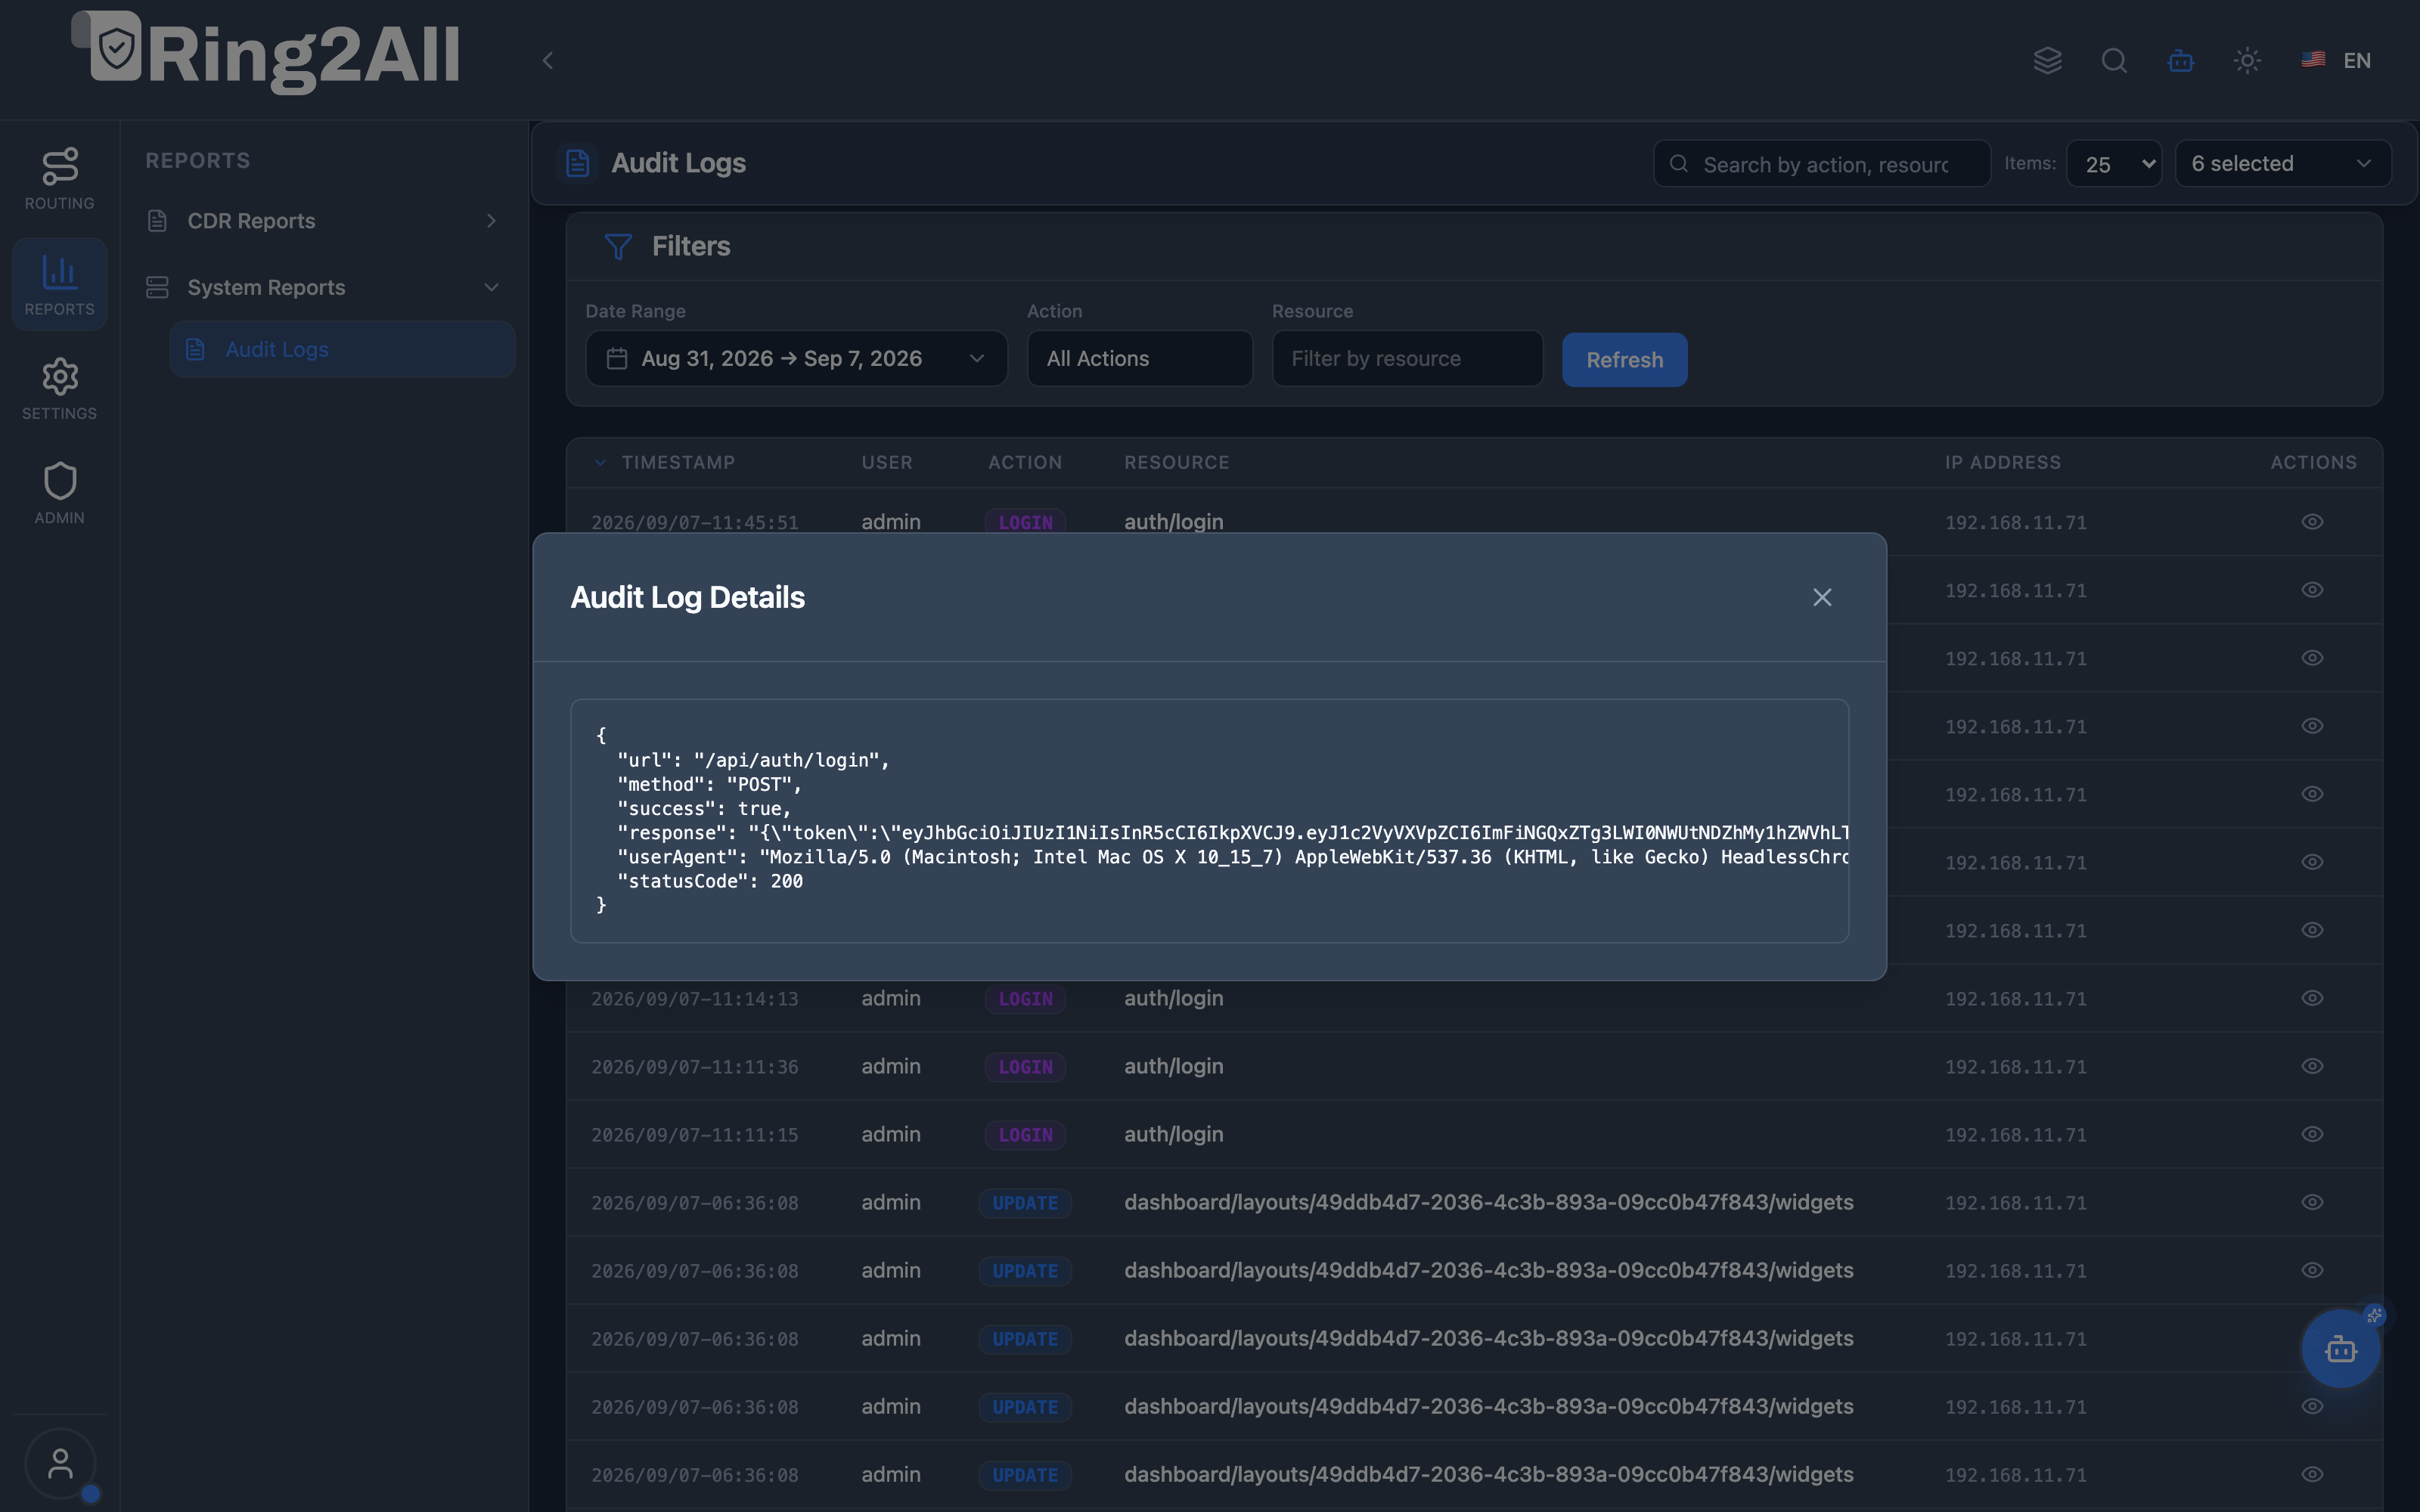Viewport: 2420px width, 1512px height.
Task: Open the Reports section in sidebar
Action: [59, 285]
